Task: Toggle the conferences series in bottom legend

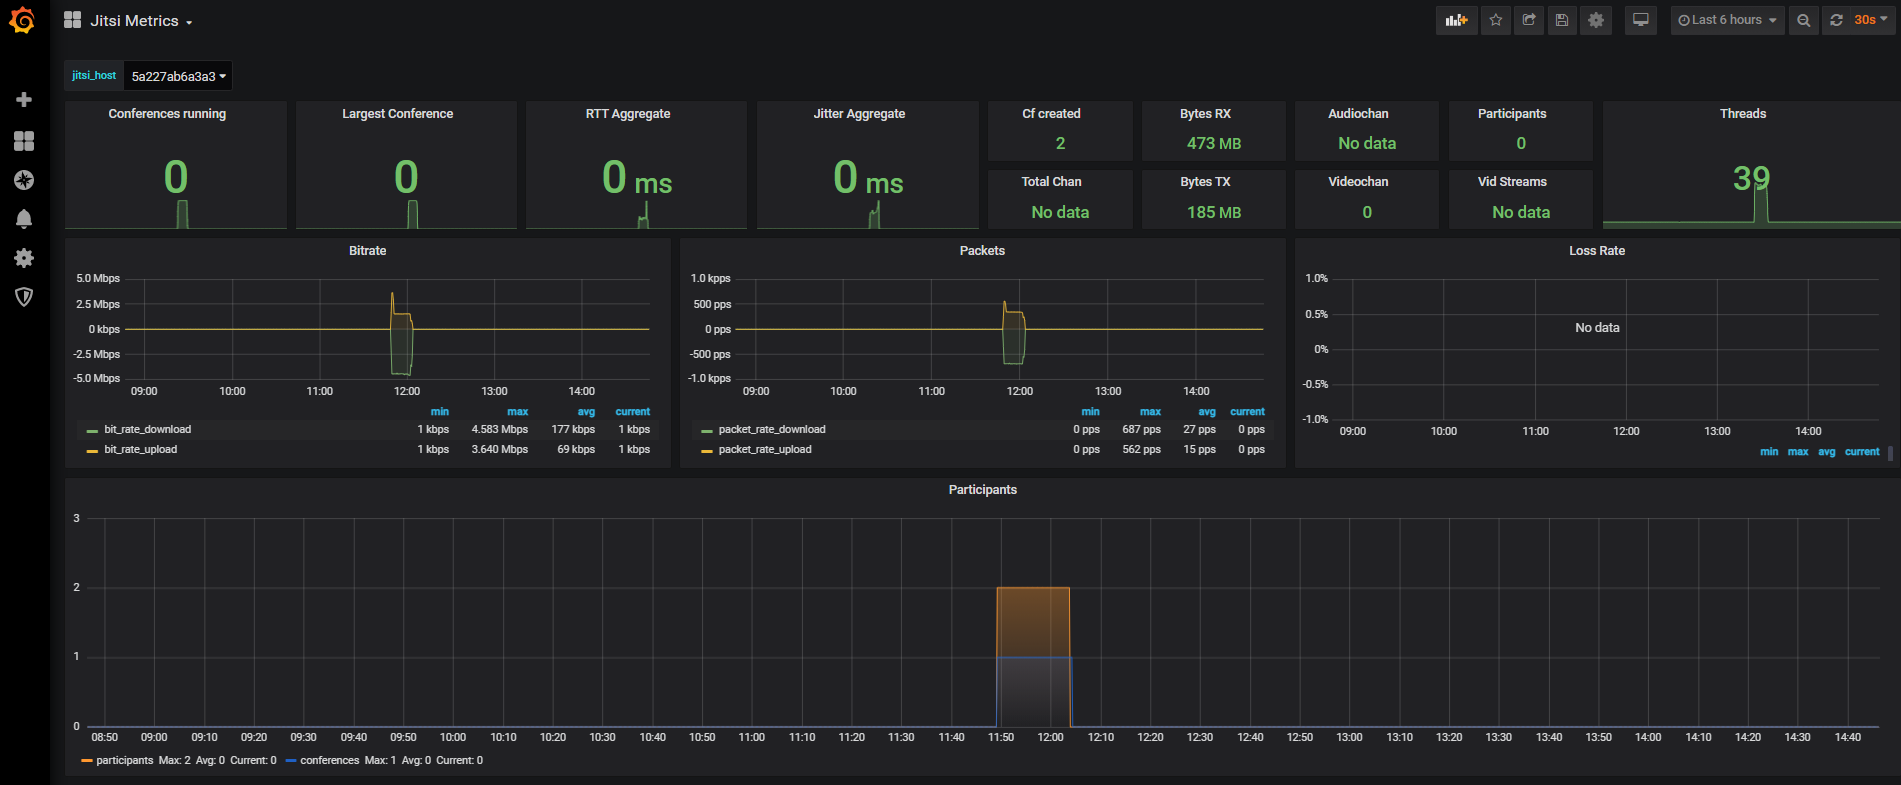Action: coord(329,761)
